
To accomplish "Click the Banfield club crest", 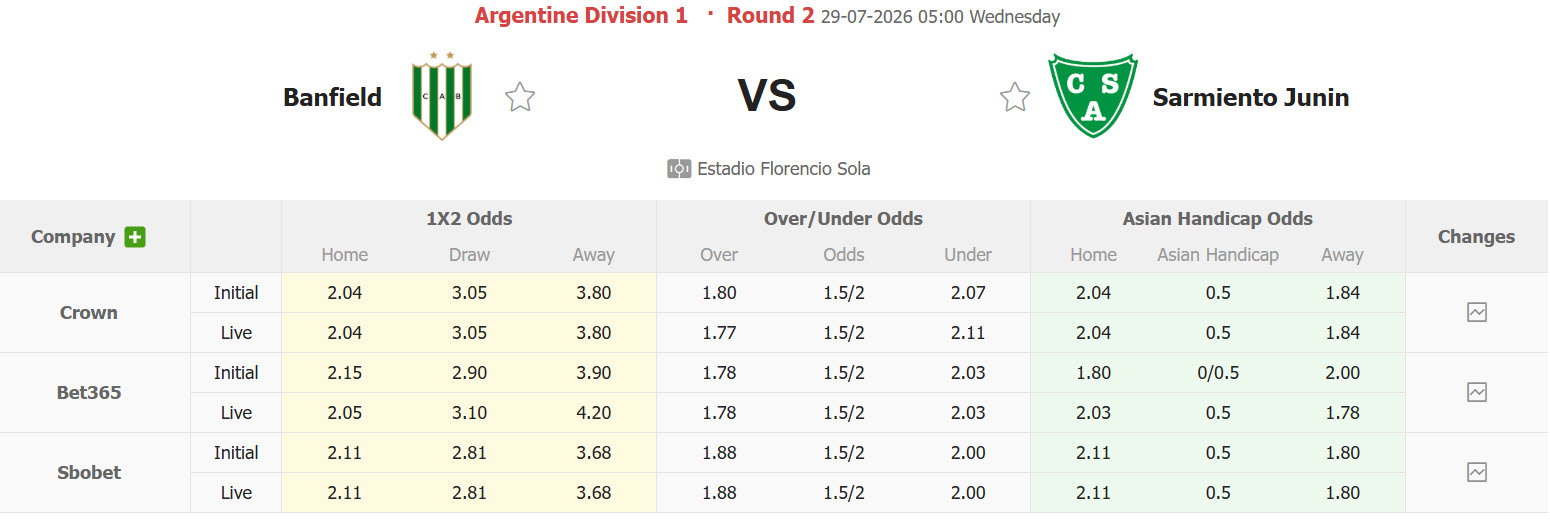I will tap(442, 96).
